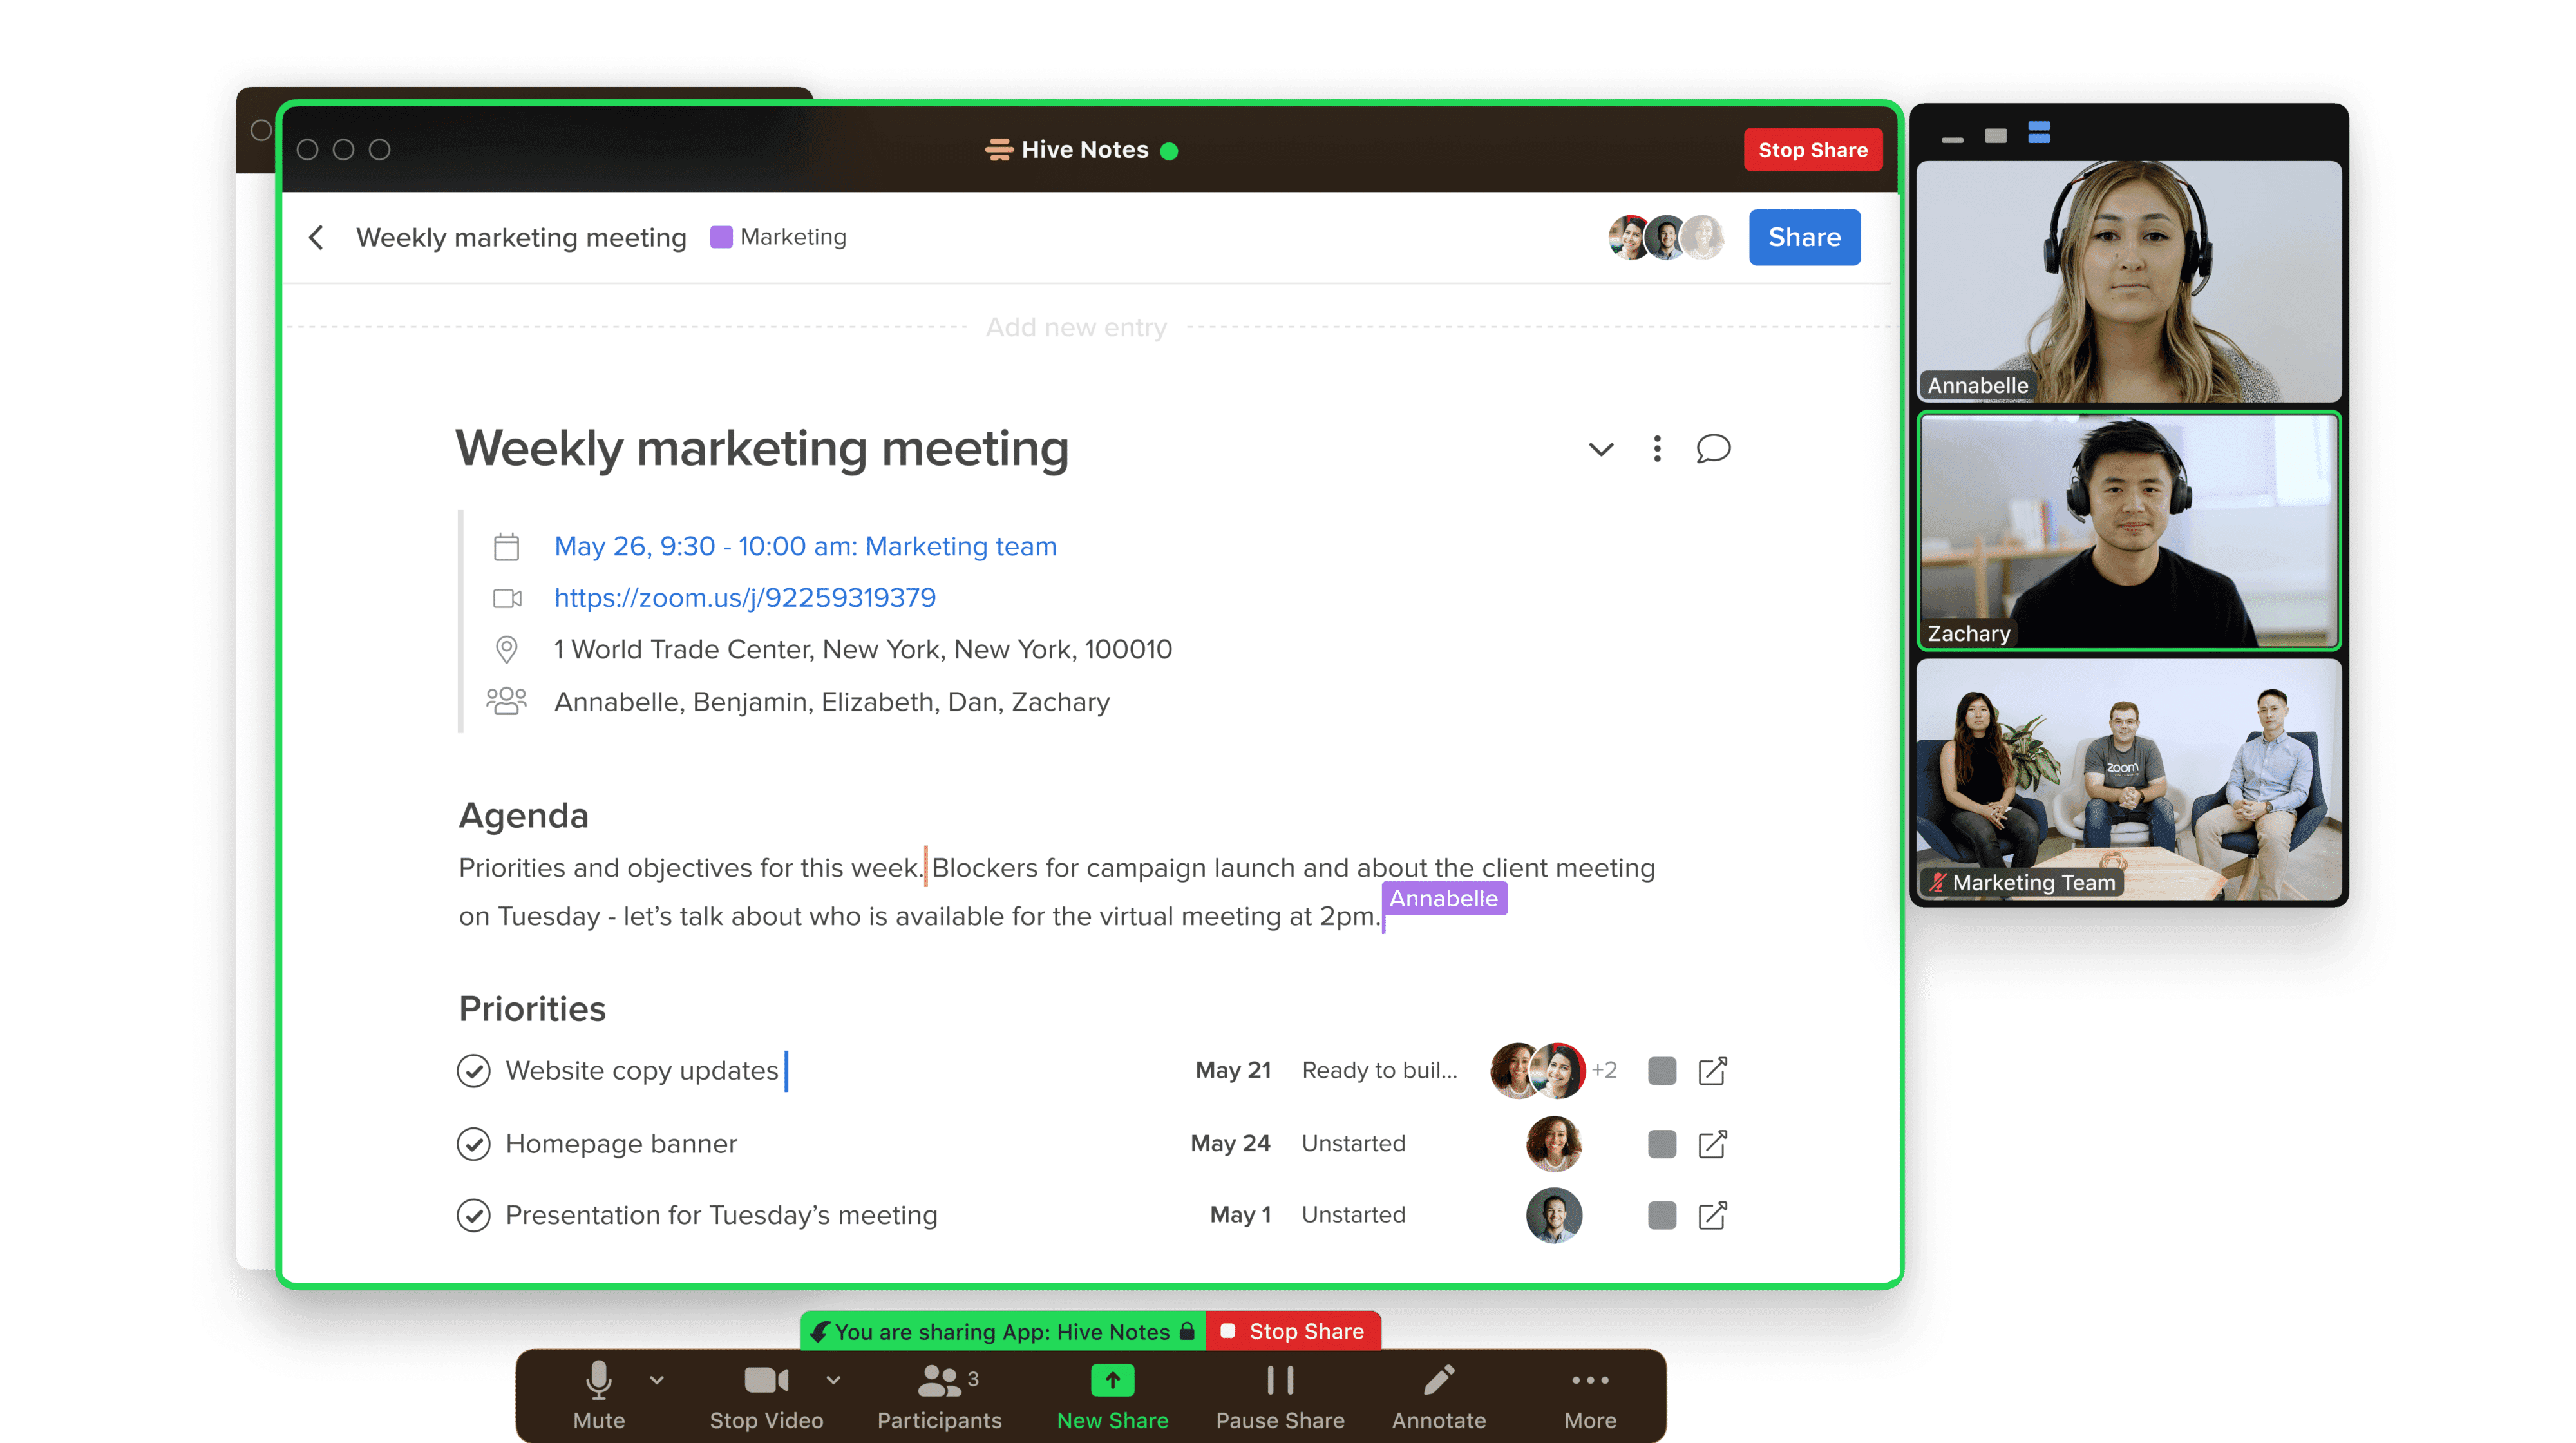Switch to the gallery stacked view icon
This screenshot has height=1443, width=2576.
(2039, 133)
